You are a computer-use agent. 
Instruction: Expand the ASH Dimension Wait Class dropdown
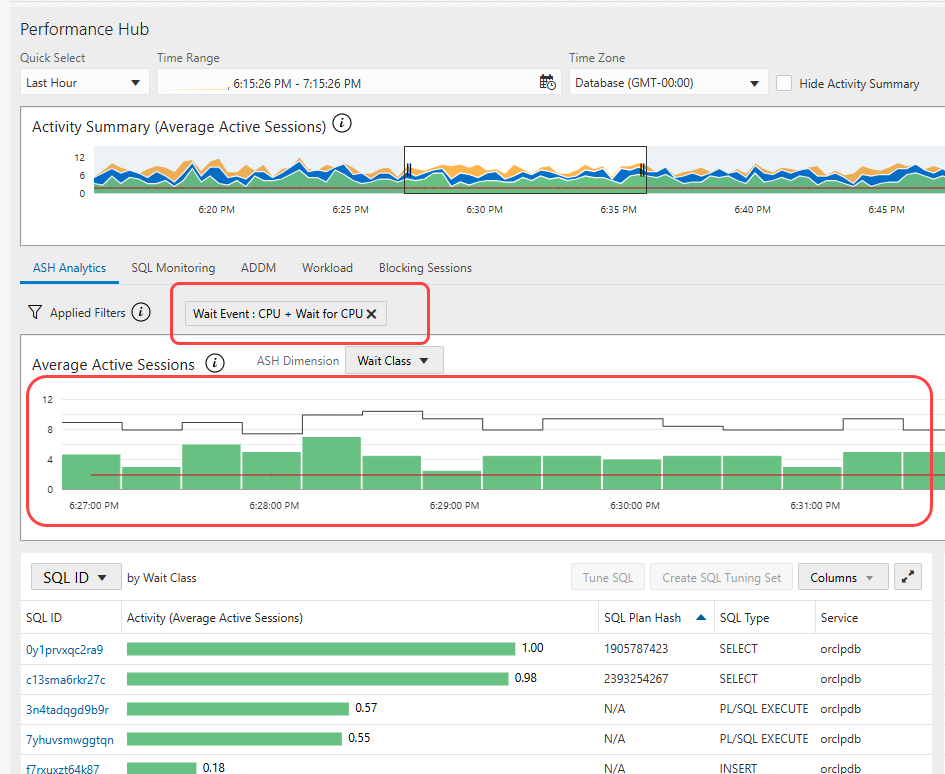click(394, 361)
